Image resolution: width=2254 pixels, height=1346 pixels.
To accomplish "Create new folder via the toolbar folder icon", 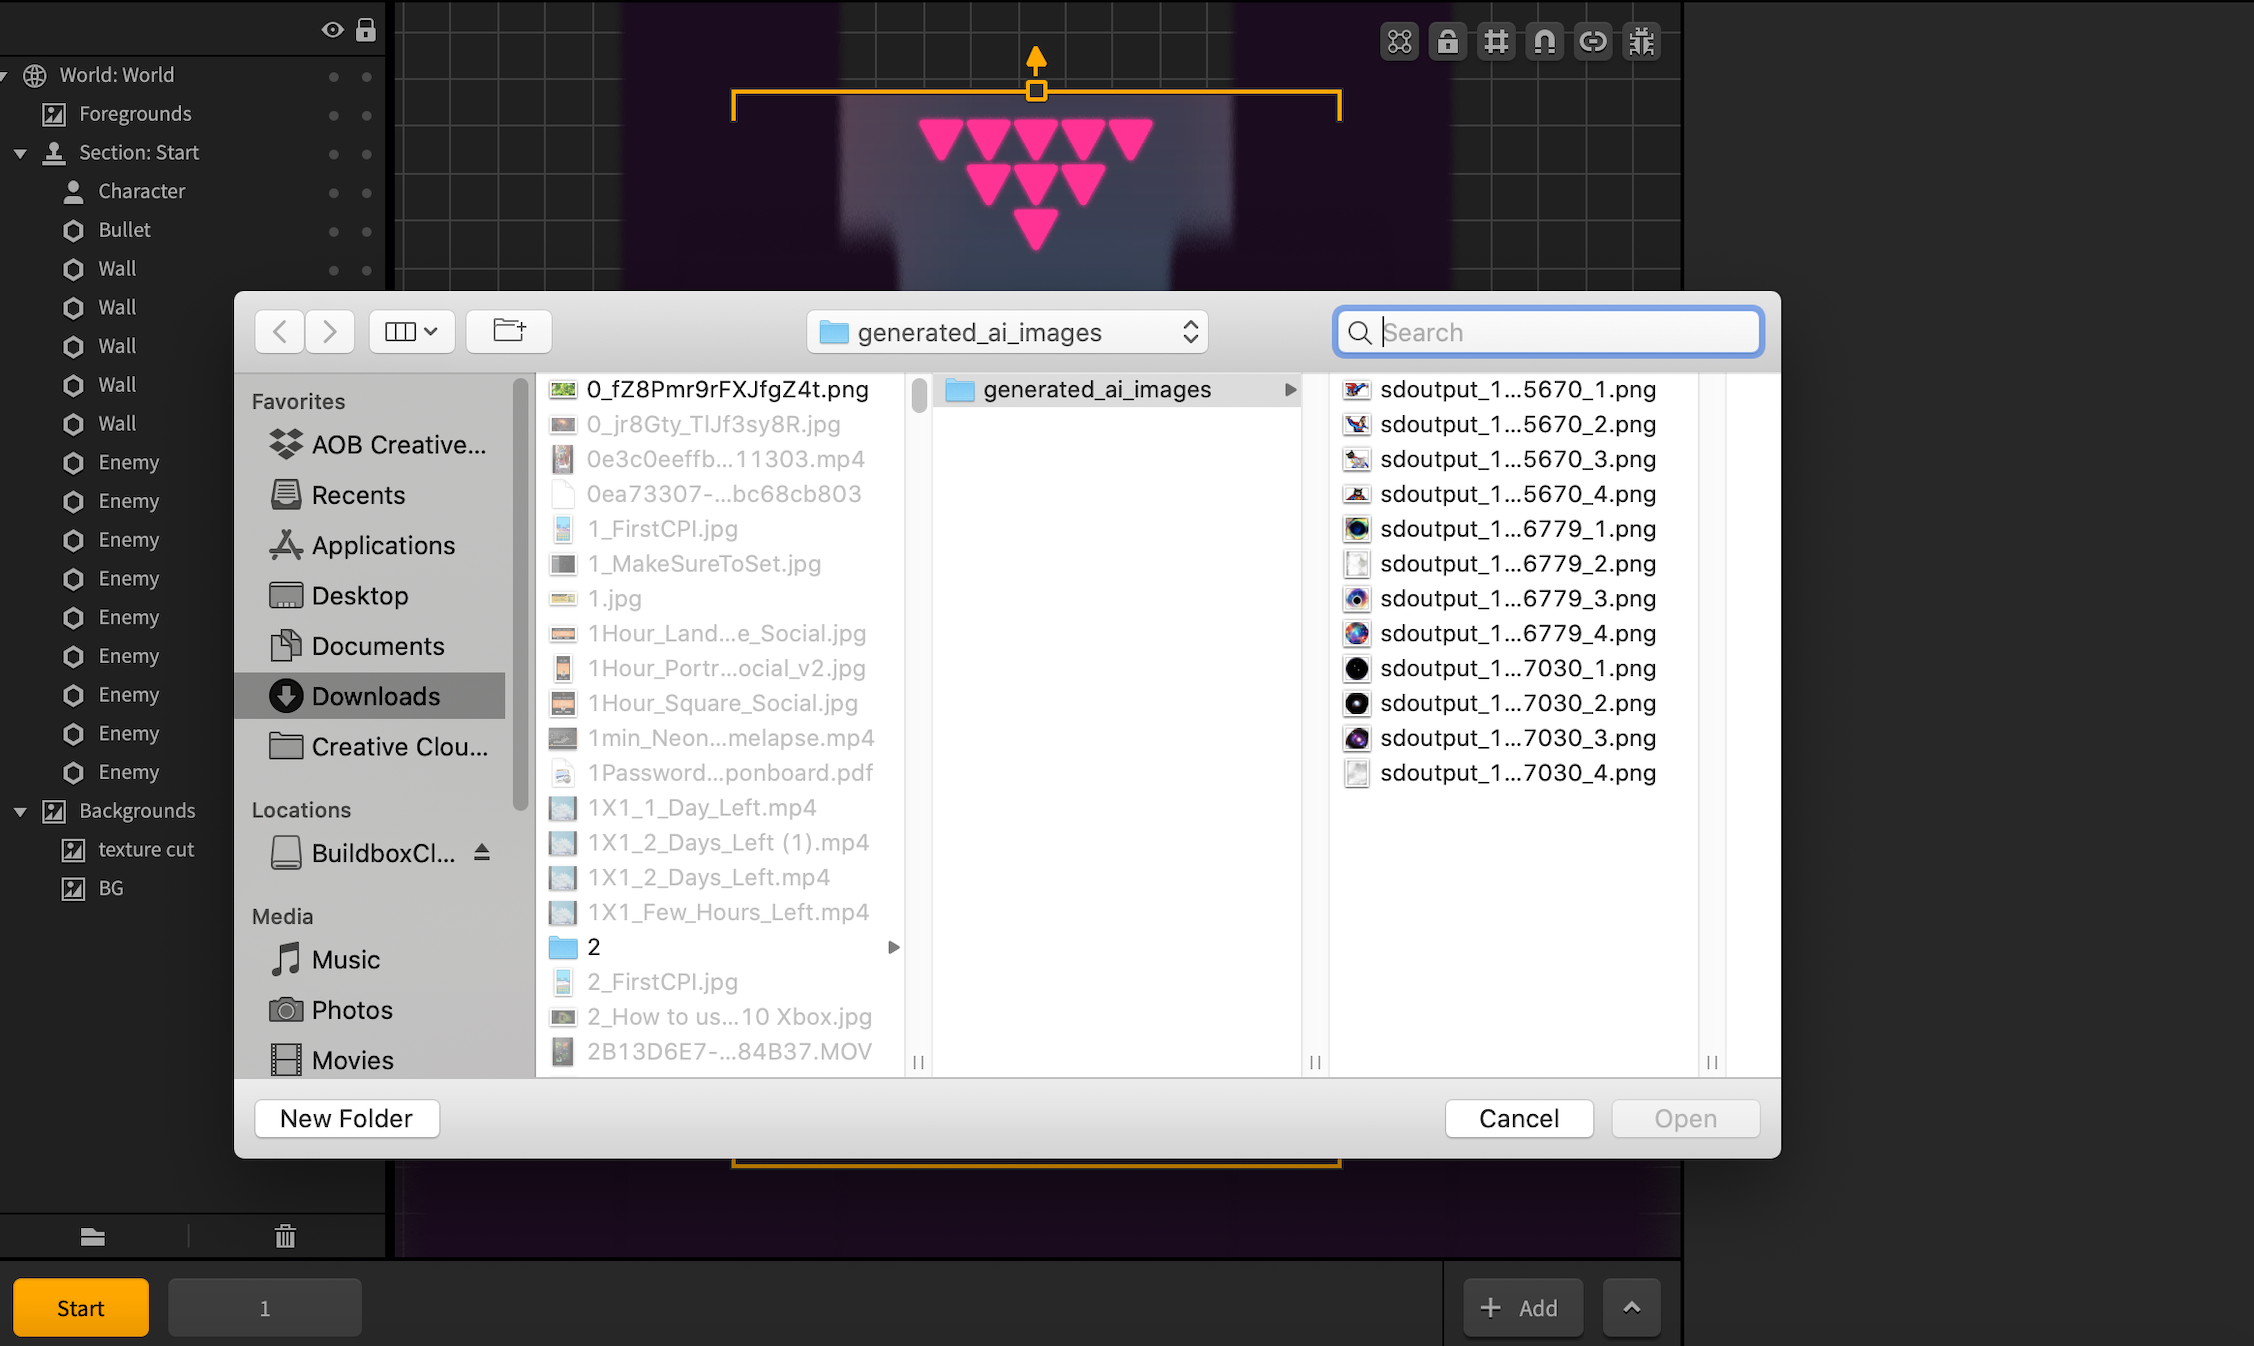I will tap(509, 331).
